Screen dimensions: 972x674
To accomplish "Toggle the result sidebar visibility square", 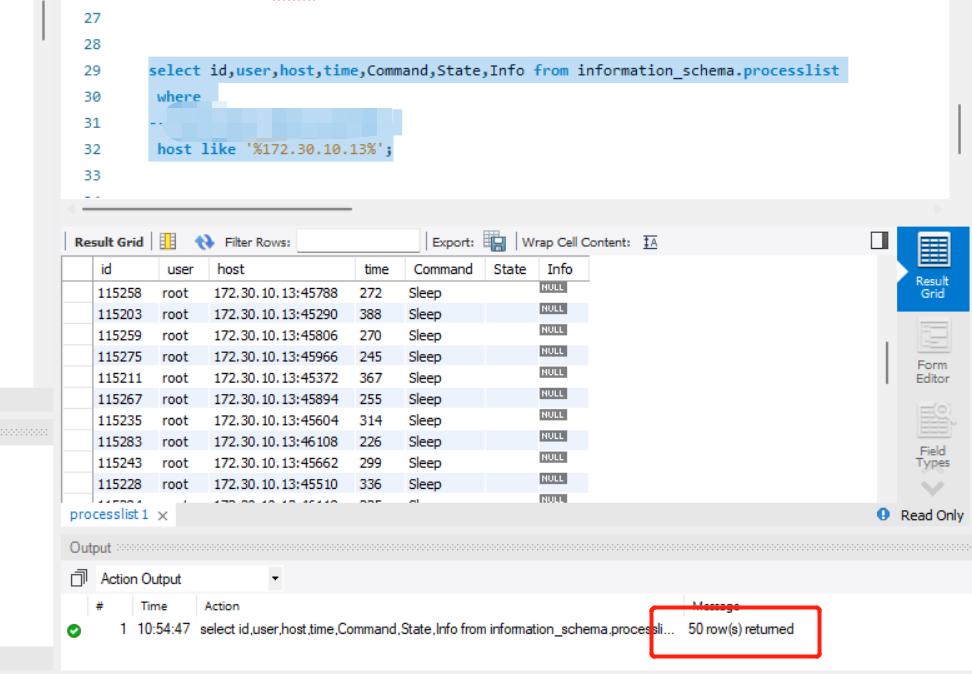I will tap(877, 239).
